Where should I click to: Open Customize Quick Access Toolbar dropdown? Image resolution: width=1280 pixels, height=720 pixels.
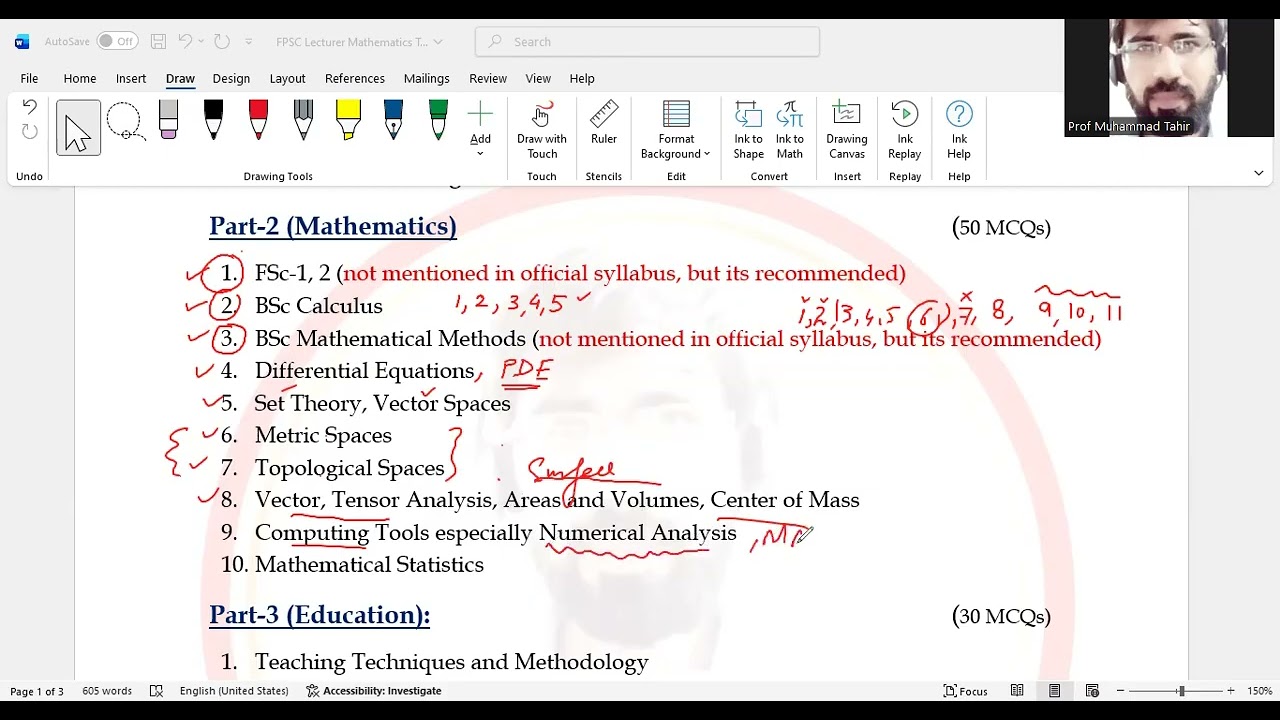(x=249, y=42)
